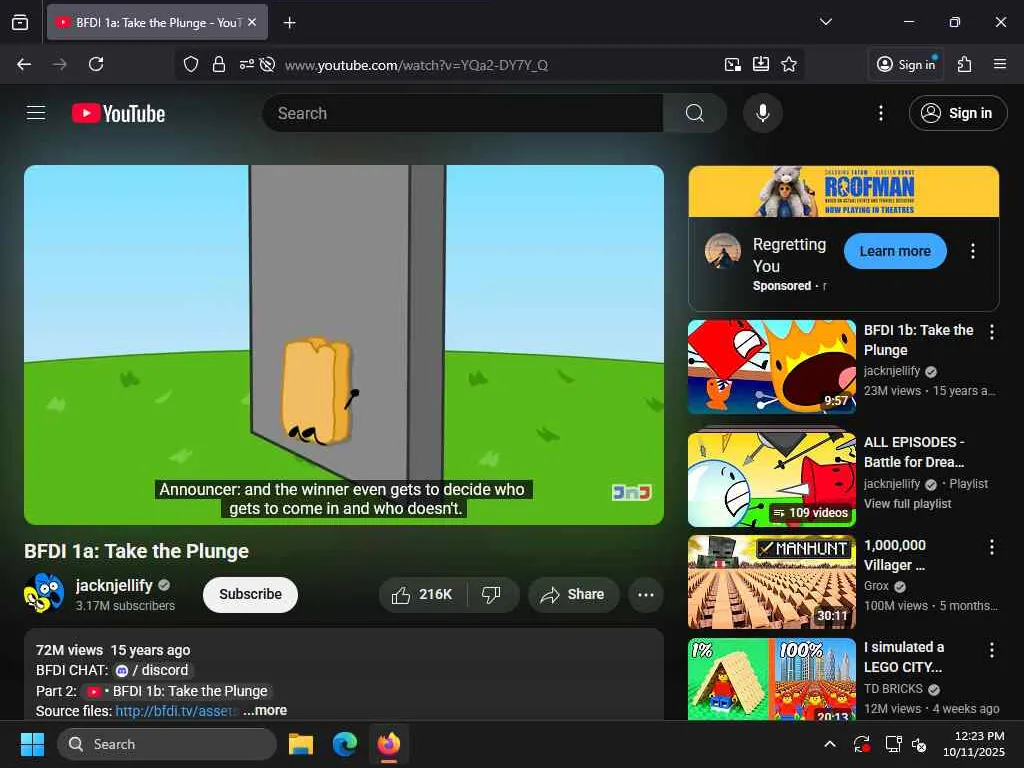
Task: Click the search magnifier button
Action: (x=695, y=113)
